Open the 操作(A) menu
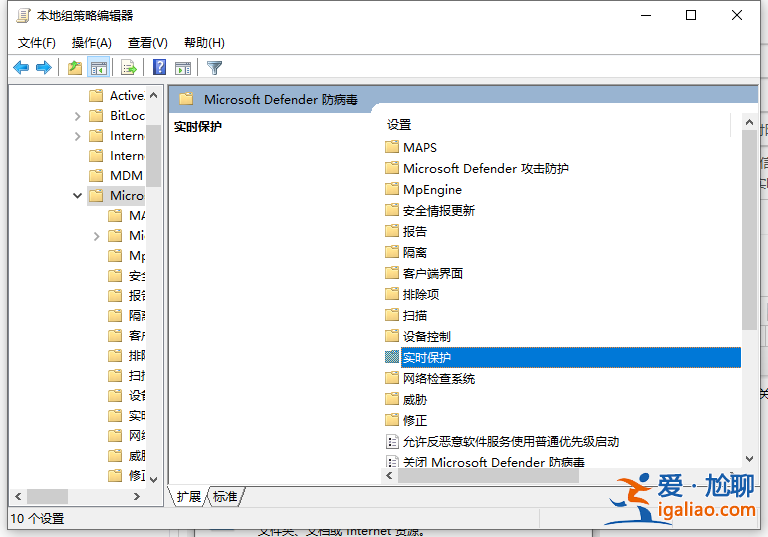Viewport: 768px width, 537px height. (x=92, y=43)
